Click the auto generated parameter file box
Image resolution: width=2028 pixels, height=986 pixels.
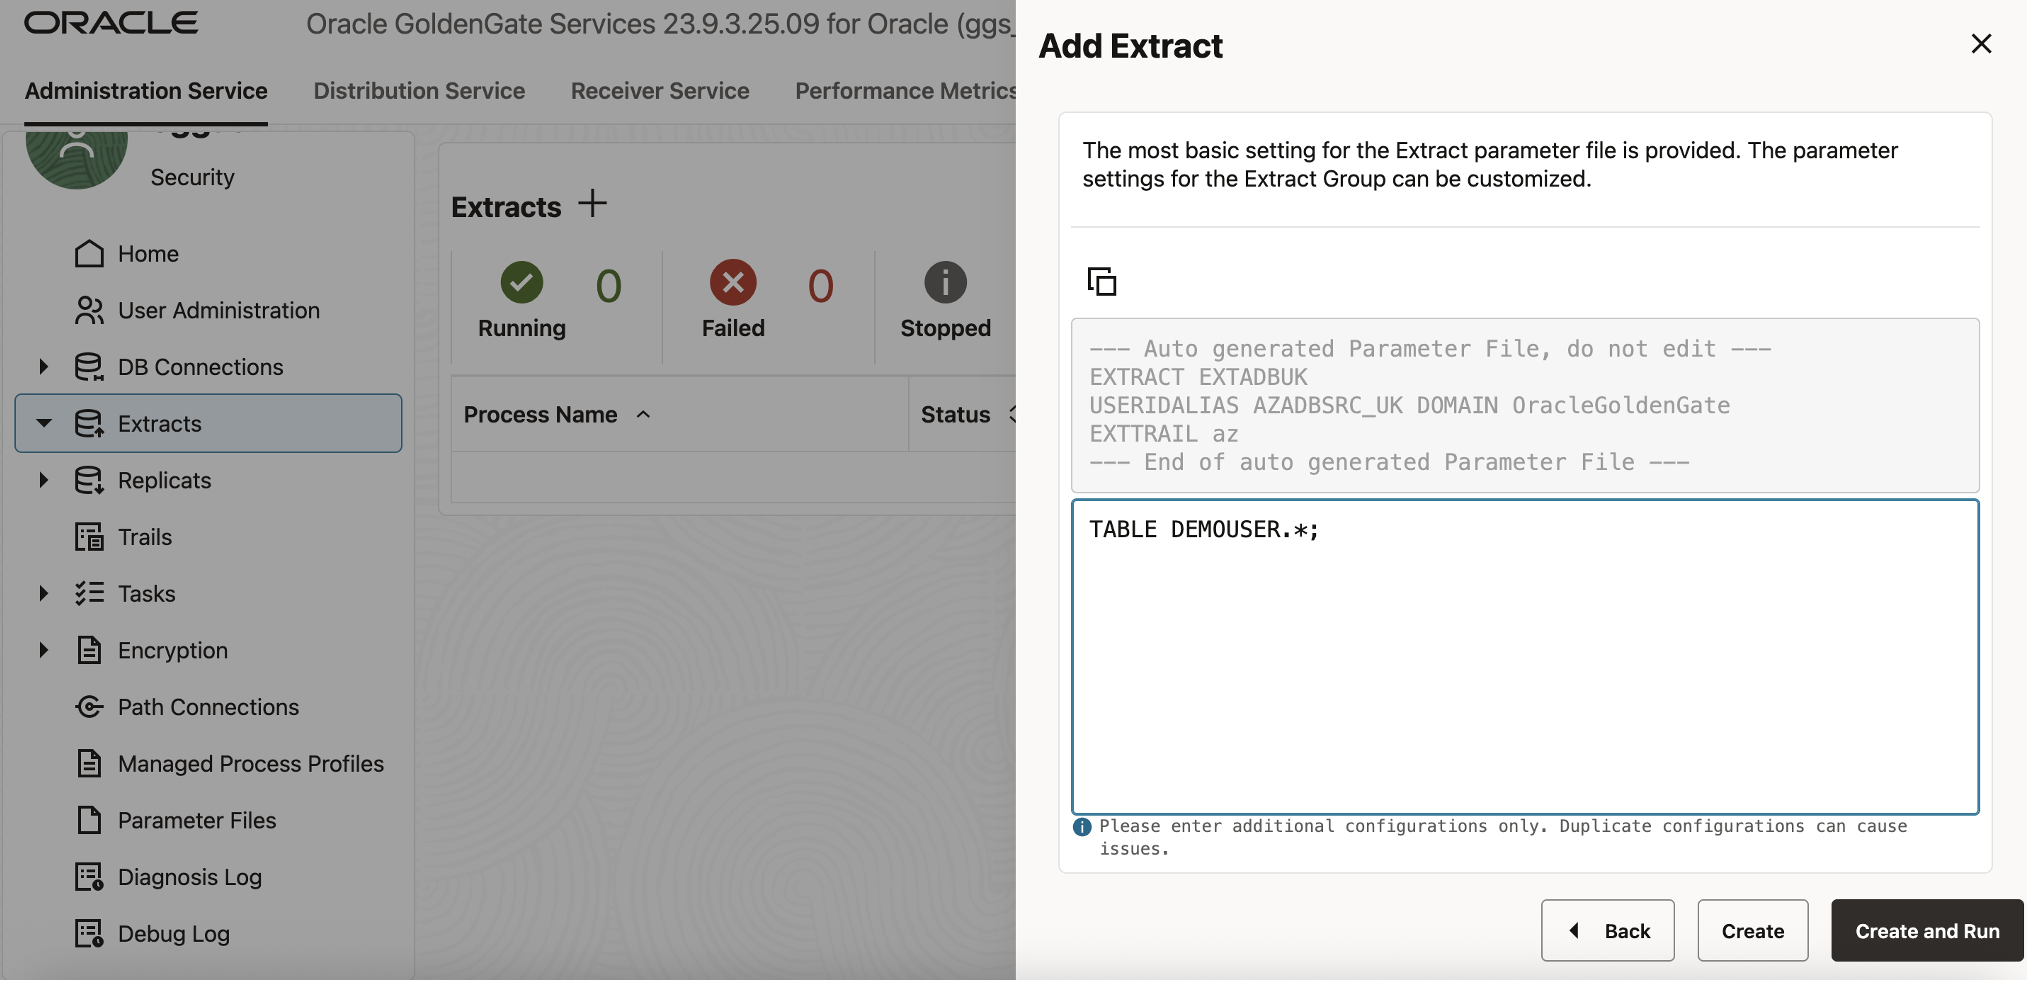[1525, 405]
